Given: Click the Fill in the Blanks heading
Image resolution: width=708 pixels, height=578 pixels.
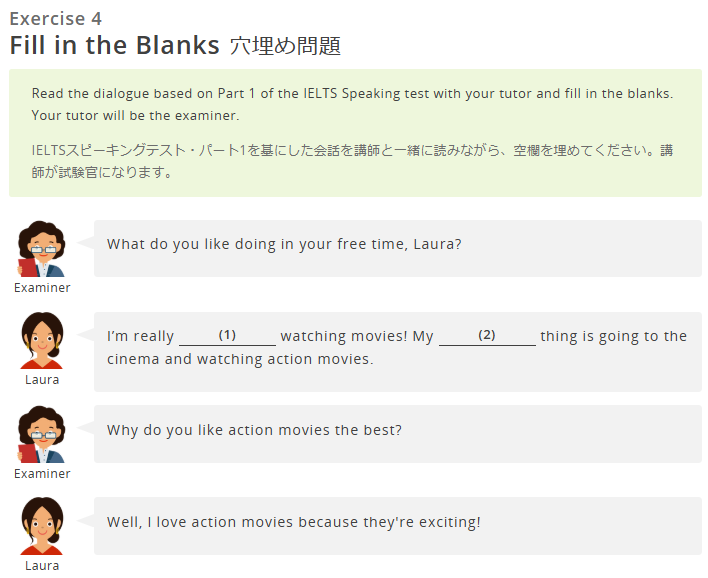Looking at the screenshot, I should (115, 45).
